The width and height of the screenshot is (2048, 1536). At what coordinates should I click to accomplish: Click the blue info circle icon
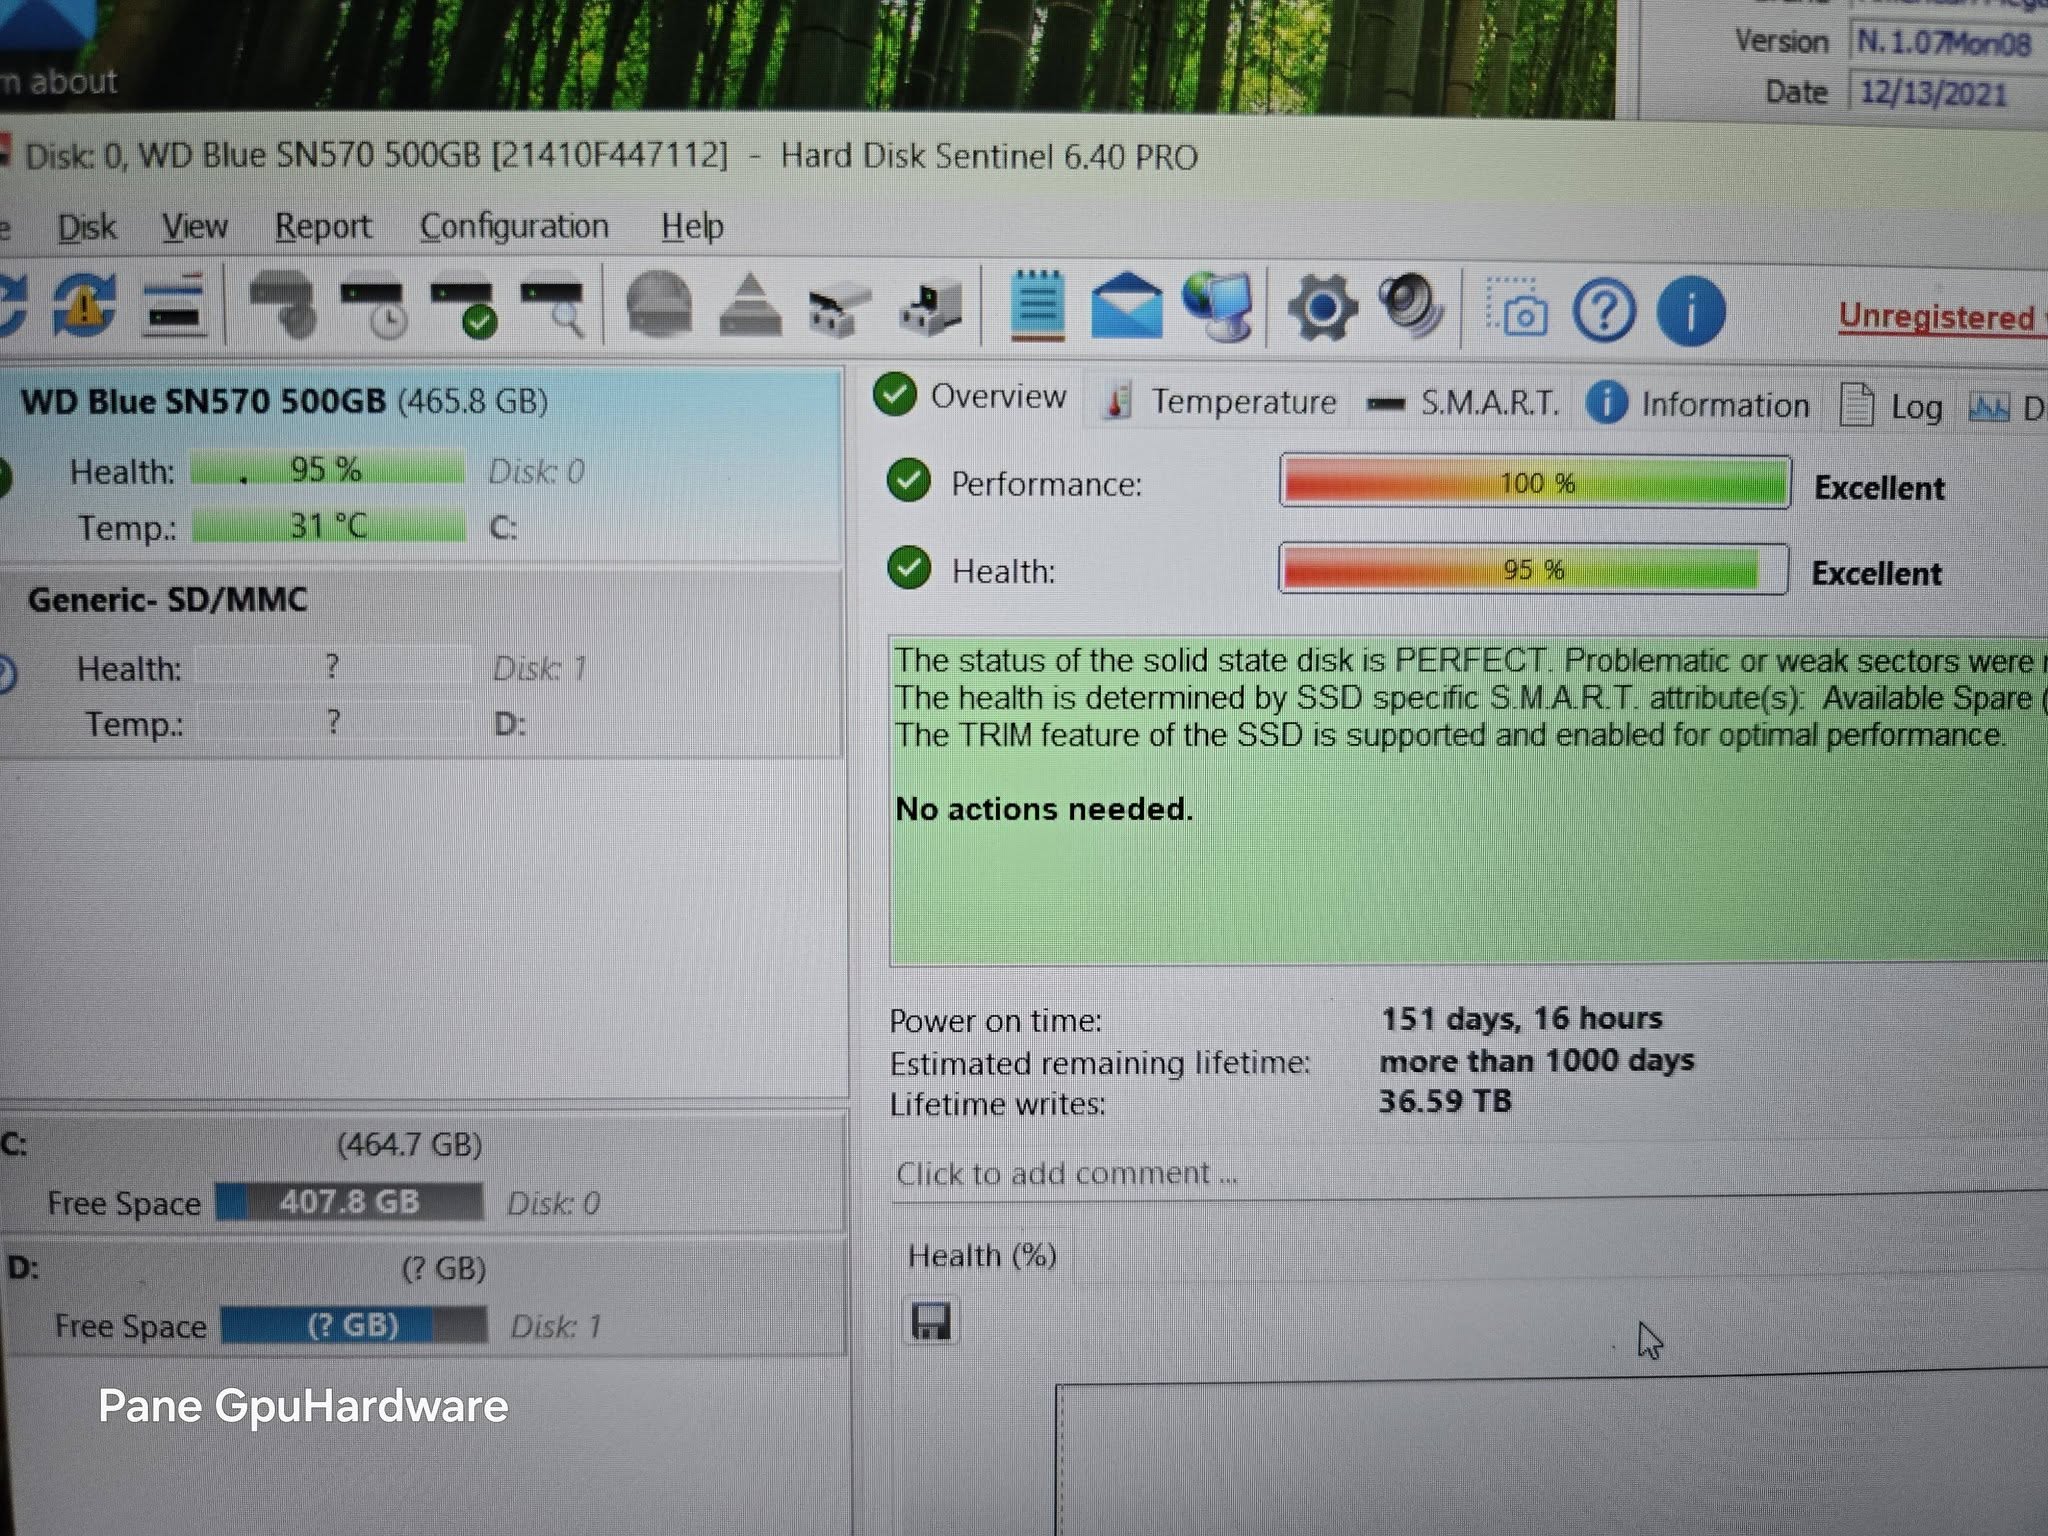pos(1691,311)
